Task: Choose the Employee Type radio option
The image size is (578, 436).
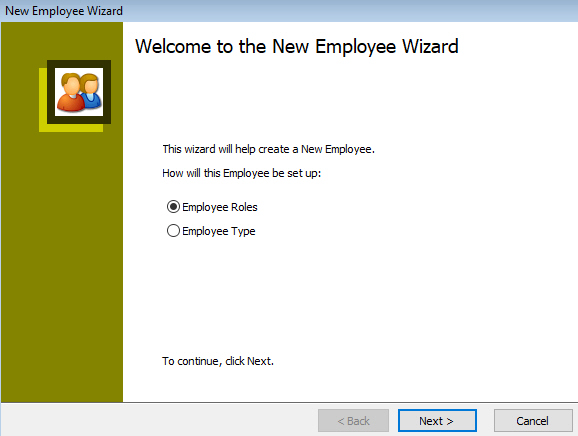Action: pyautogui.click(x=173, y=231)
